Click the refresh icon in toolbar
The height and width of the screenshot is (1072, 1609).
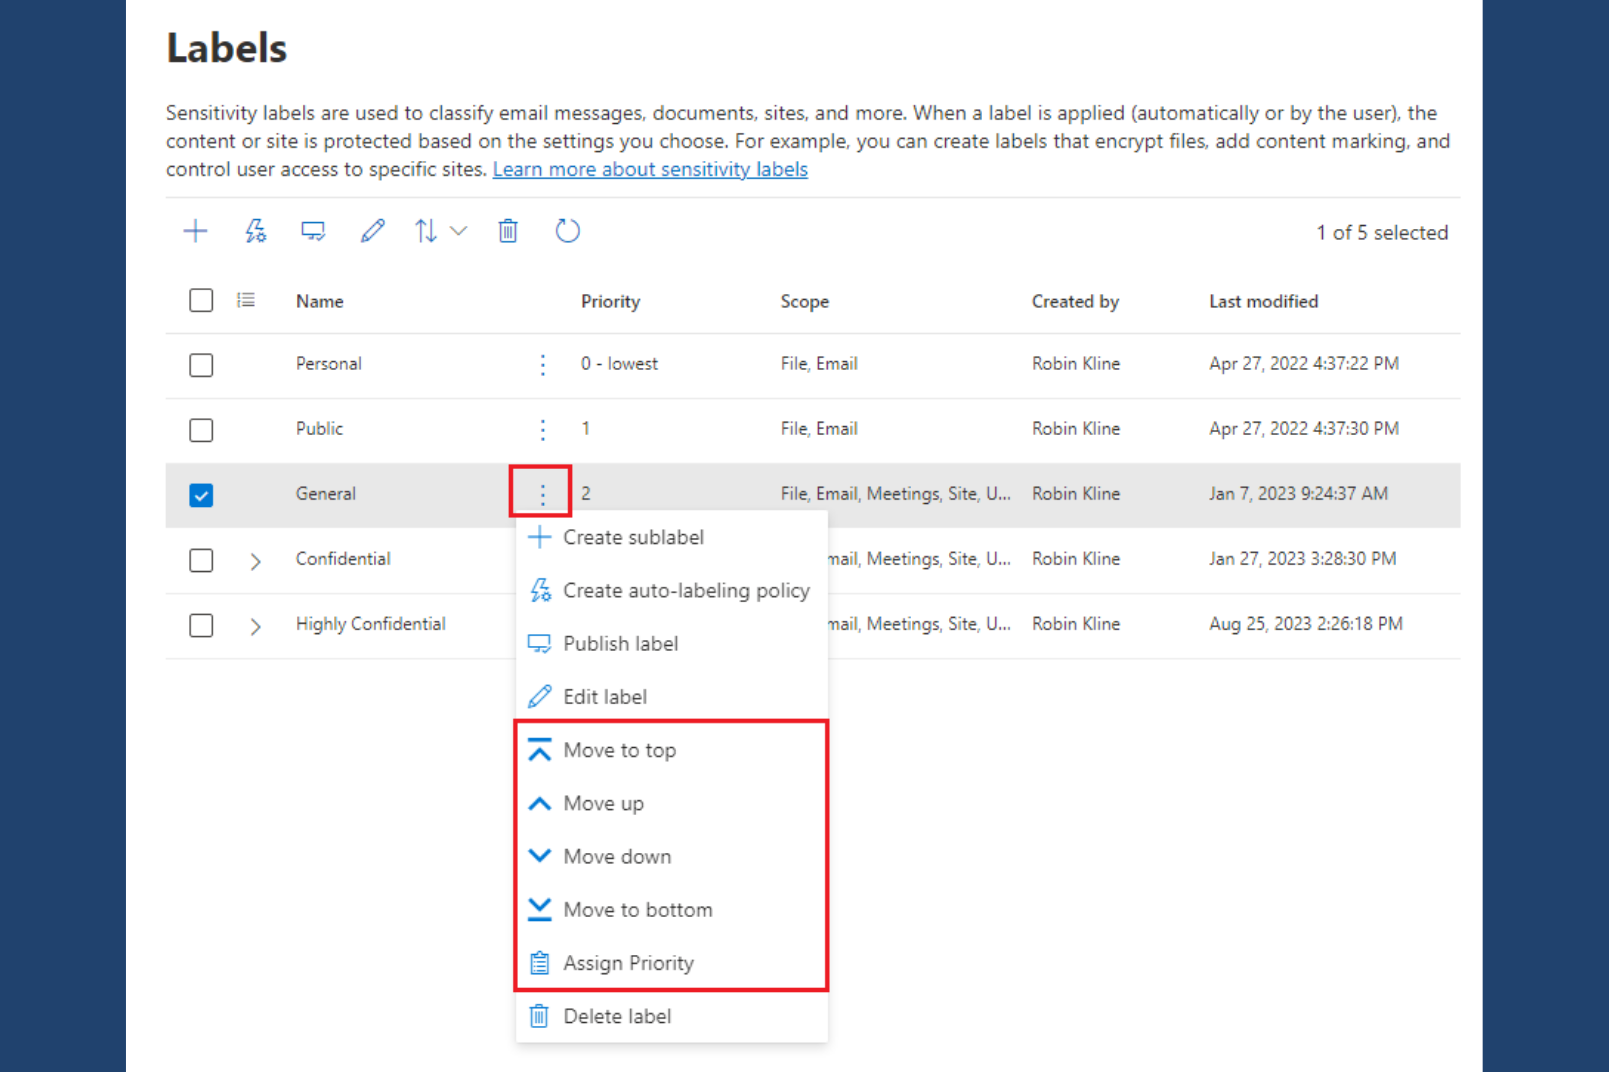567,232
